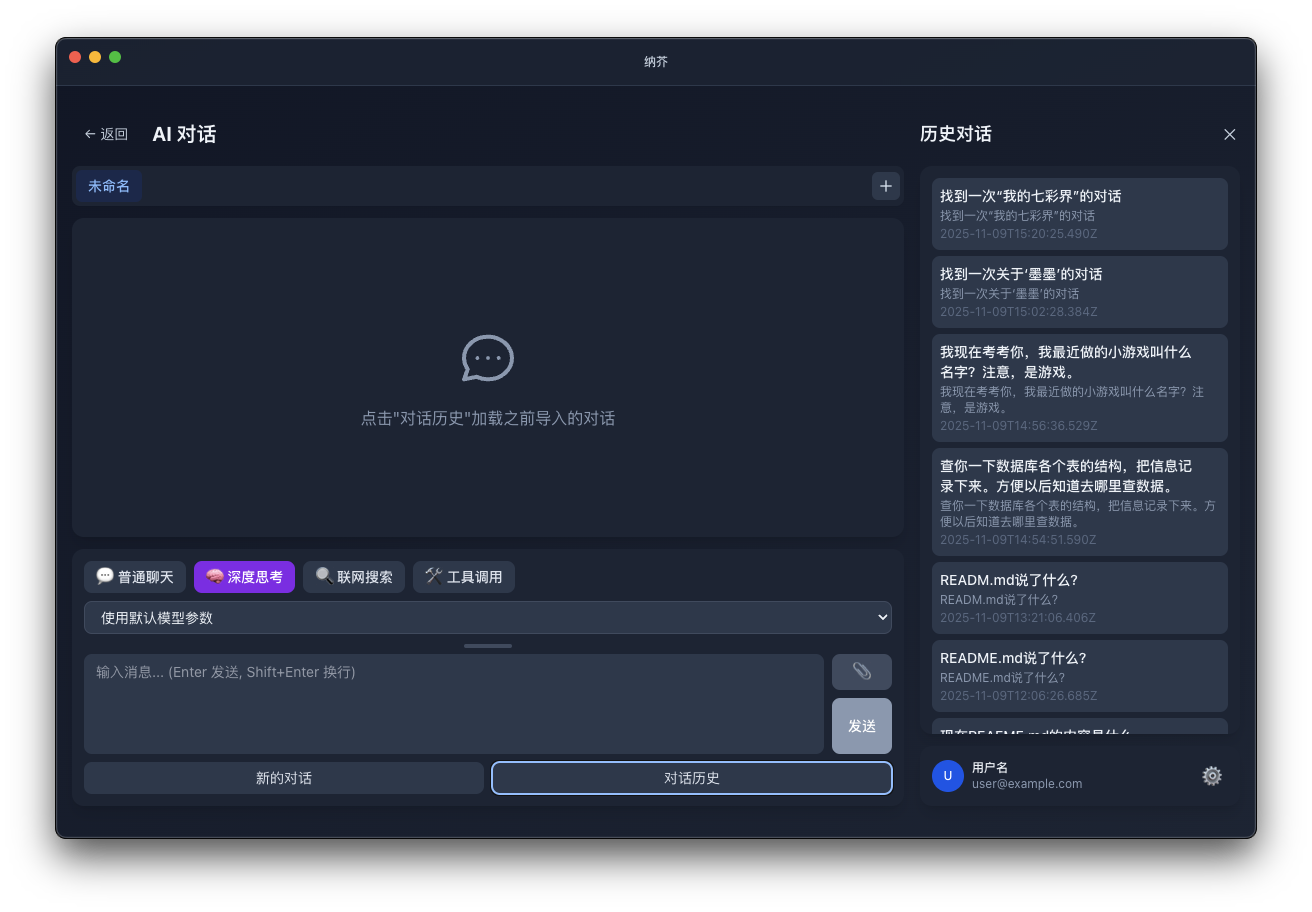Click the back arrow next to 返回
The height and width of the screenshot is (912, 1312).
[88, 133]
